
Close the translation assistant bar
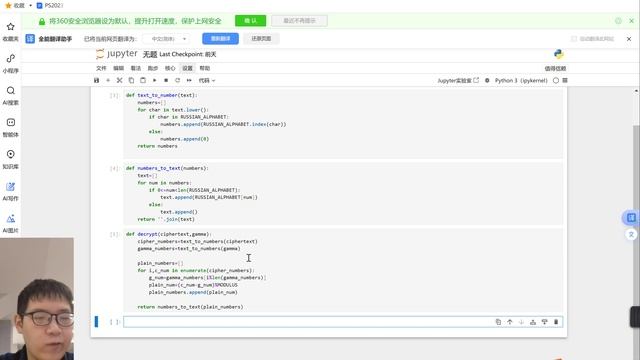(x=629, y=39)
